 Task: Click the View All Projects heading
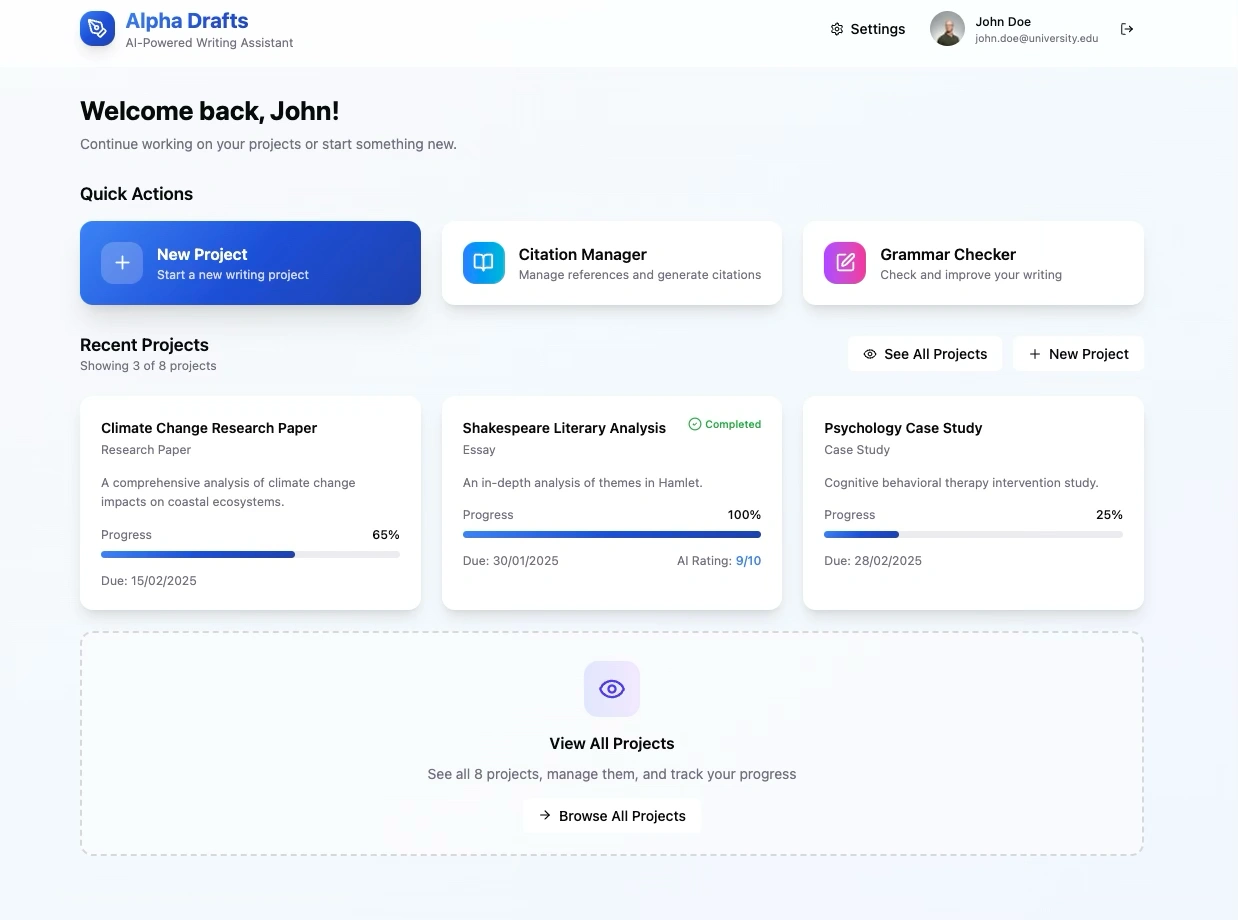(x=612, y=744)
